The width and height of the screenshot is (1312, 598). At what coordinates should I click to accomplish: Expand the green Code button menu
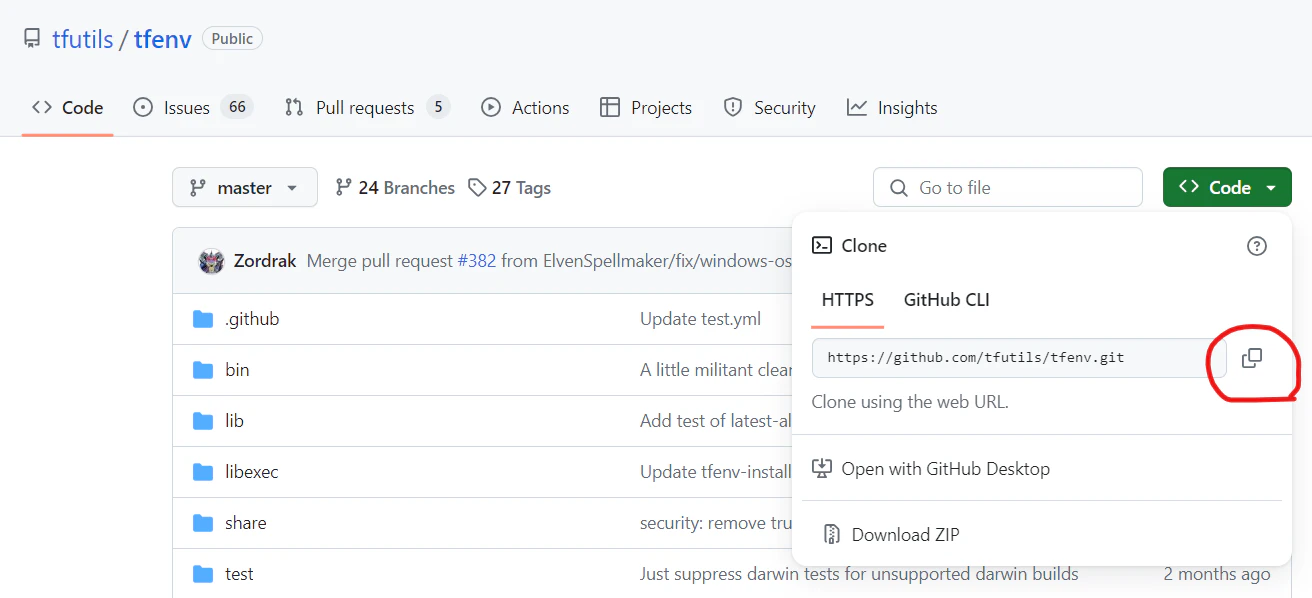click(1227, 187)
